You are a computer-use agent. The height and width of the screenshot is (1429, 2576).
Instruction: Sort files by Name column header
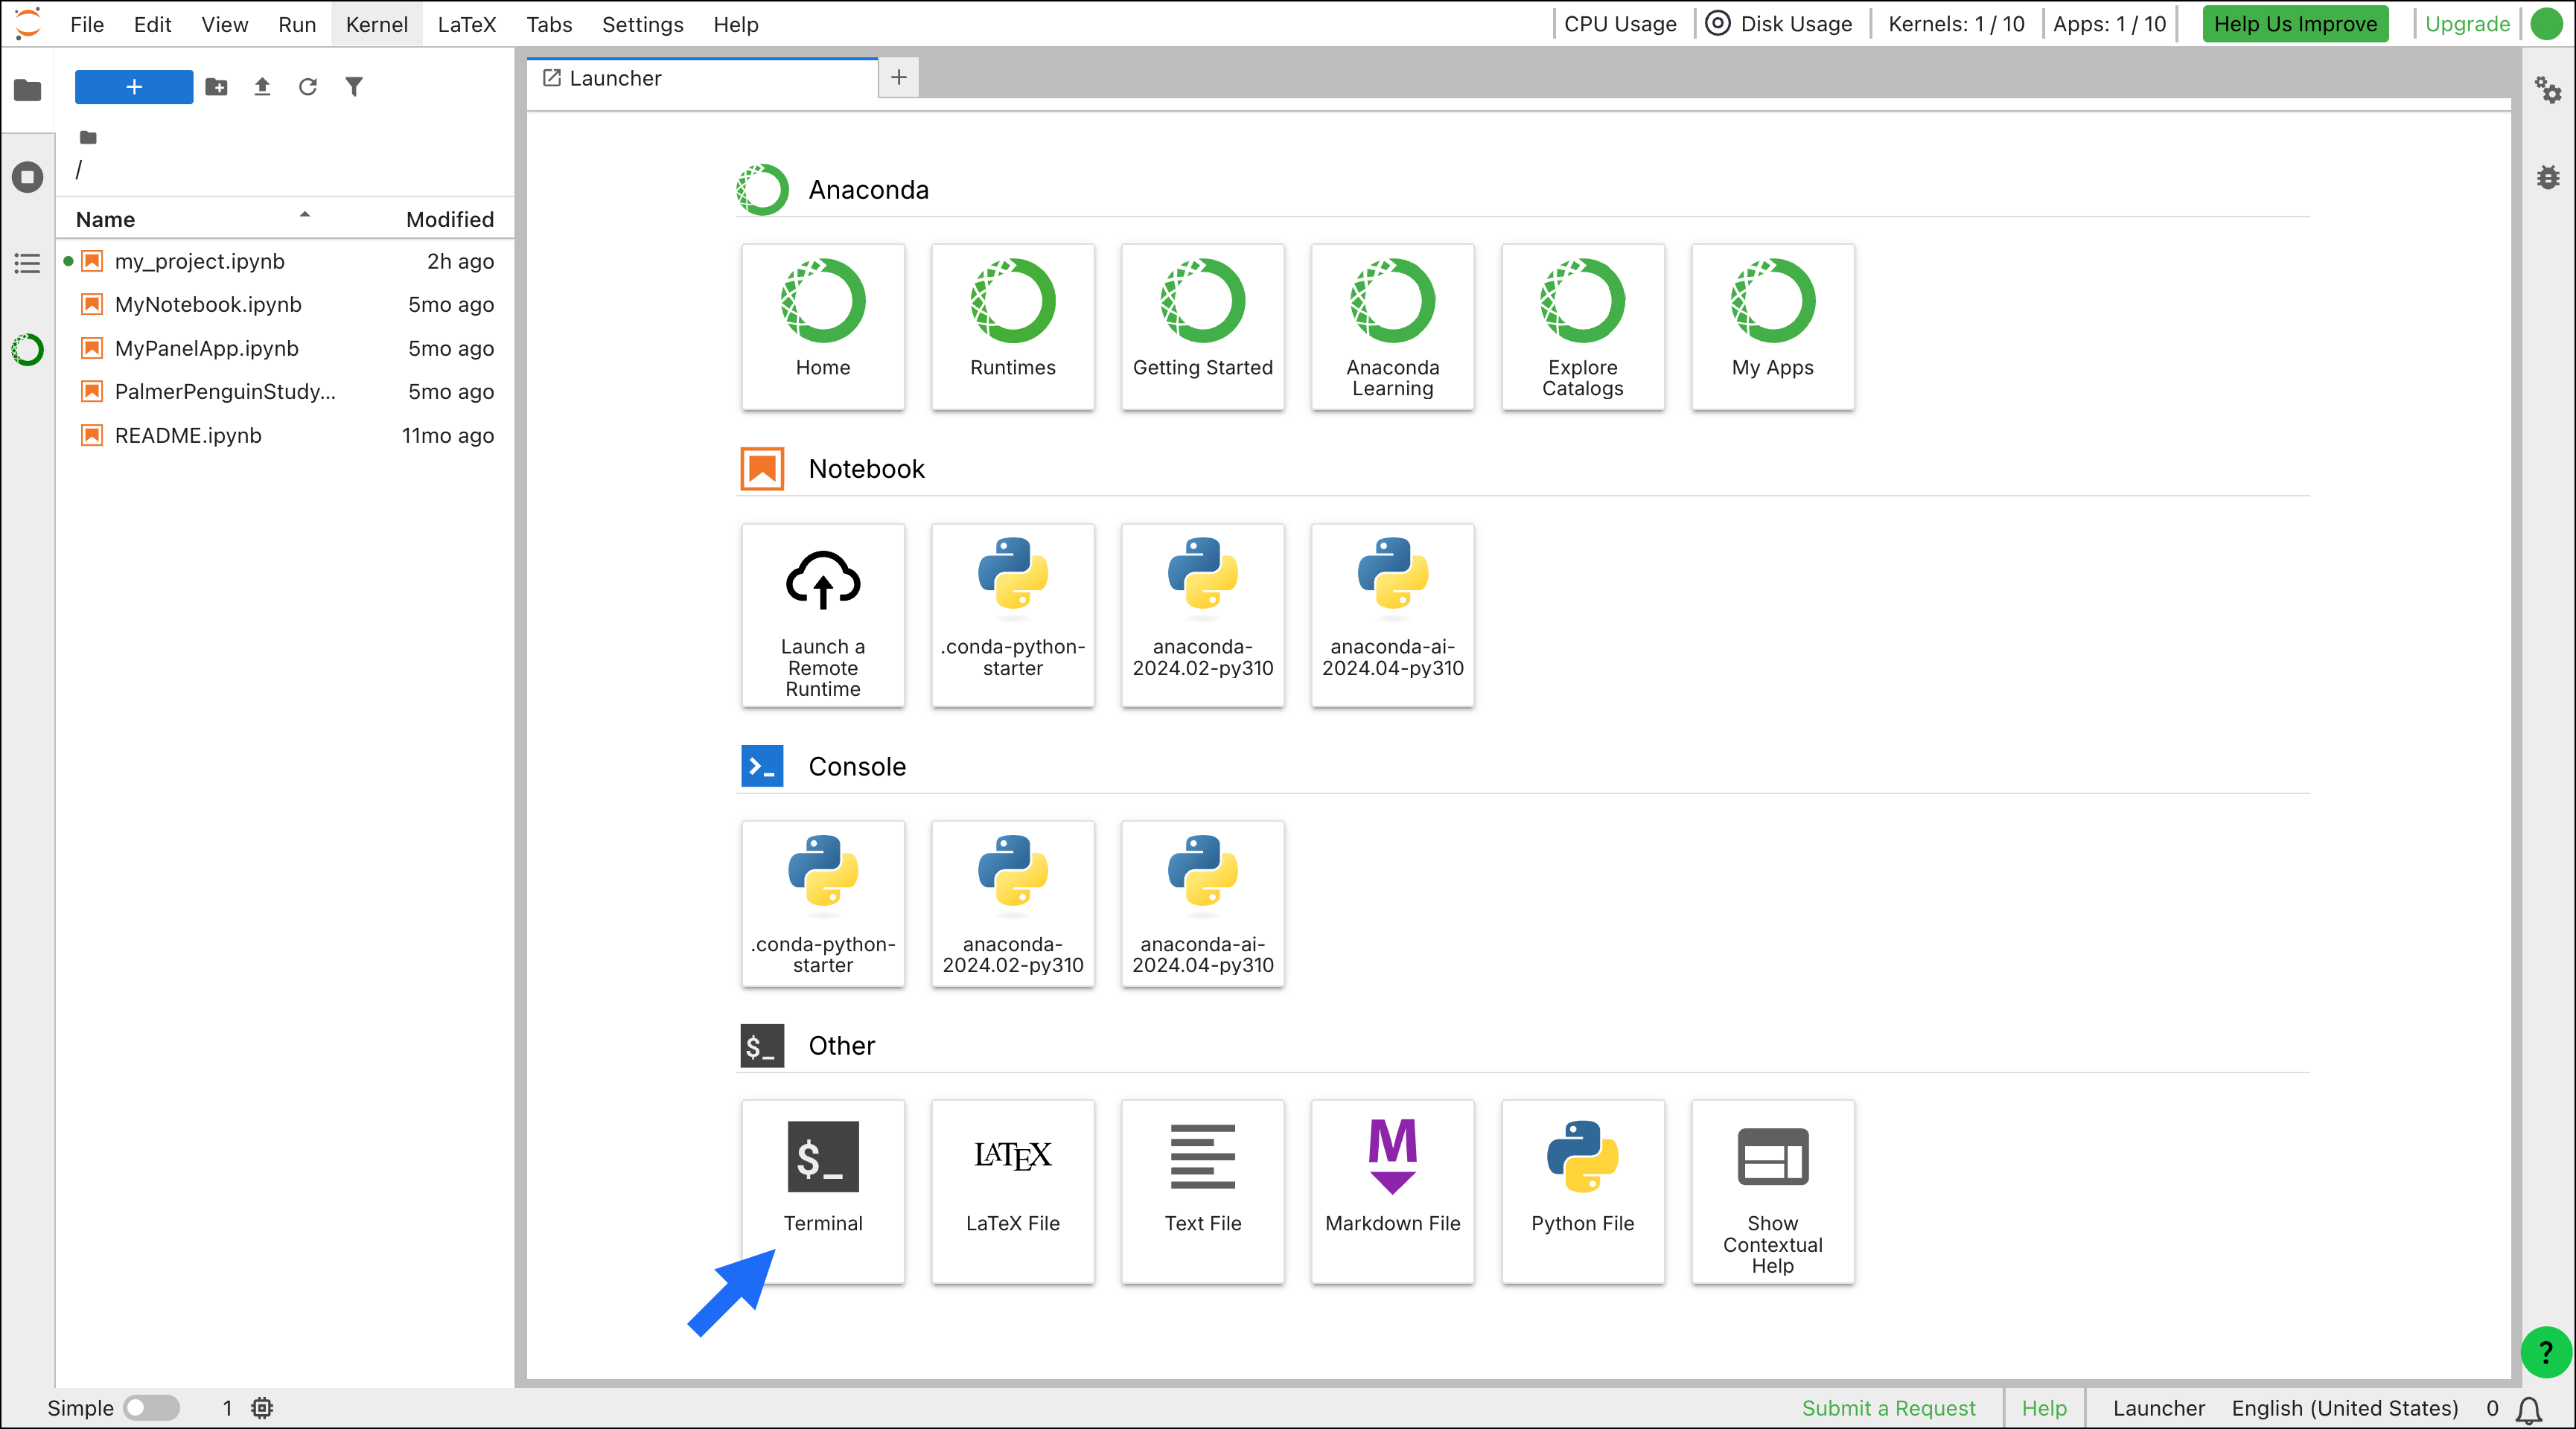tap(105, 219)
